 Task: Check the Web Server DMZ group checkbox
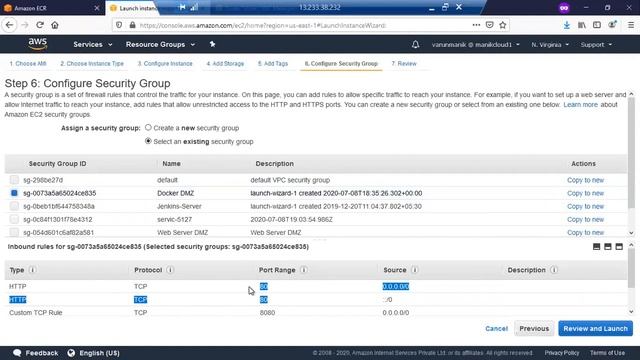[x=14, y=232]
